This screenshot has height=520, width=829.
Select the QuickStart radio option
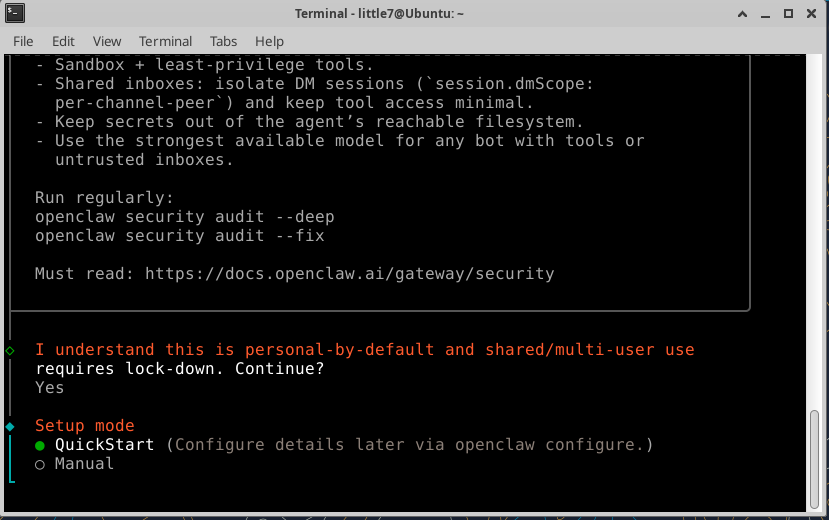[x=40, y=445]
